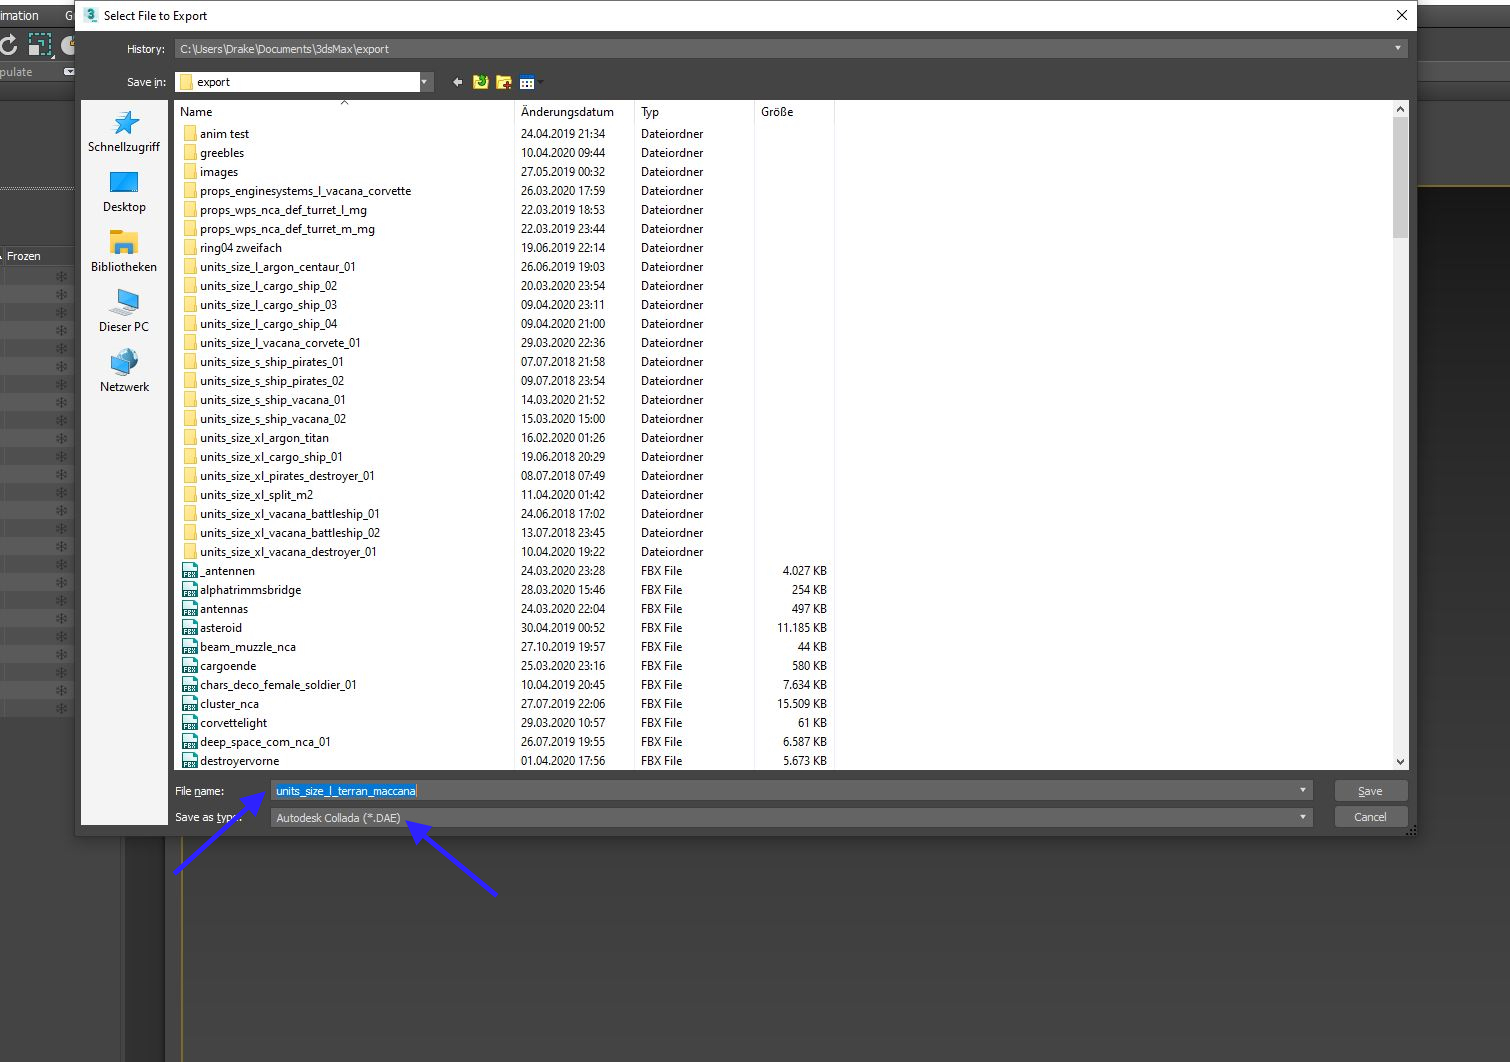
Task: Click the Cancel button
Action: coord(1370,817)
